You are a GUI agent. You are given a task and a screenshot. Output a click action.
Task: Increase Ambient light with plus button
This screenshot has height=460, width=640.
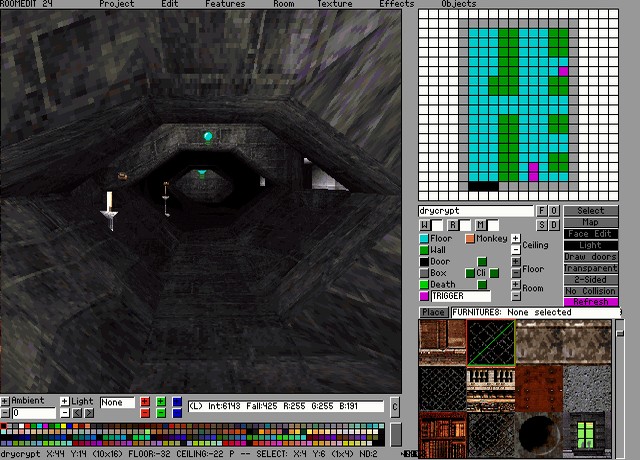[5, 401]
